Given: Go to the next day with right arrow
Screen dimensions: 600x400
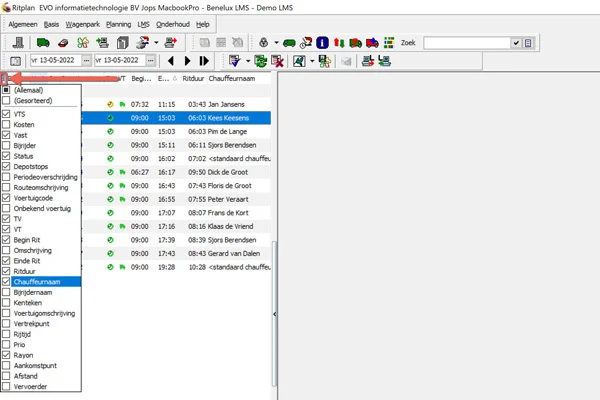Looking at the screenshot, I should pyautogui.click(x=187, y=61).
